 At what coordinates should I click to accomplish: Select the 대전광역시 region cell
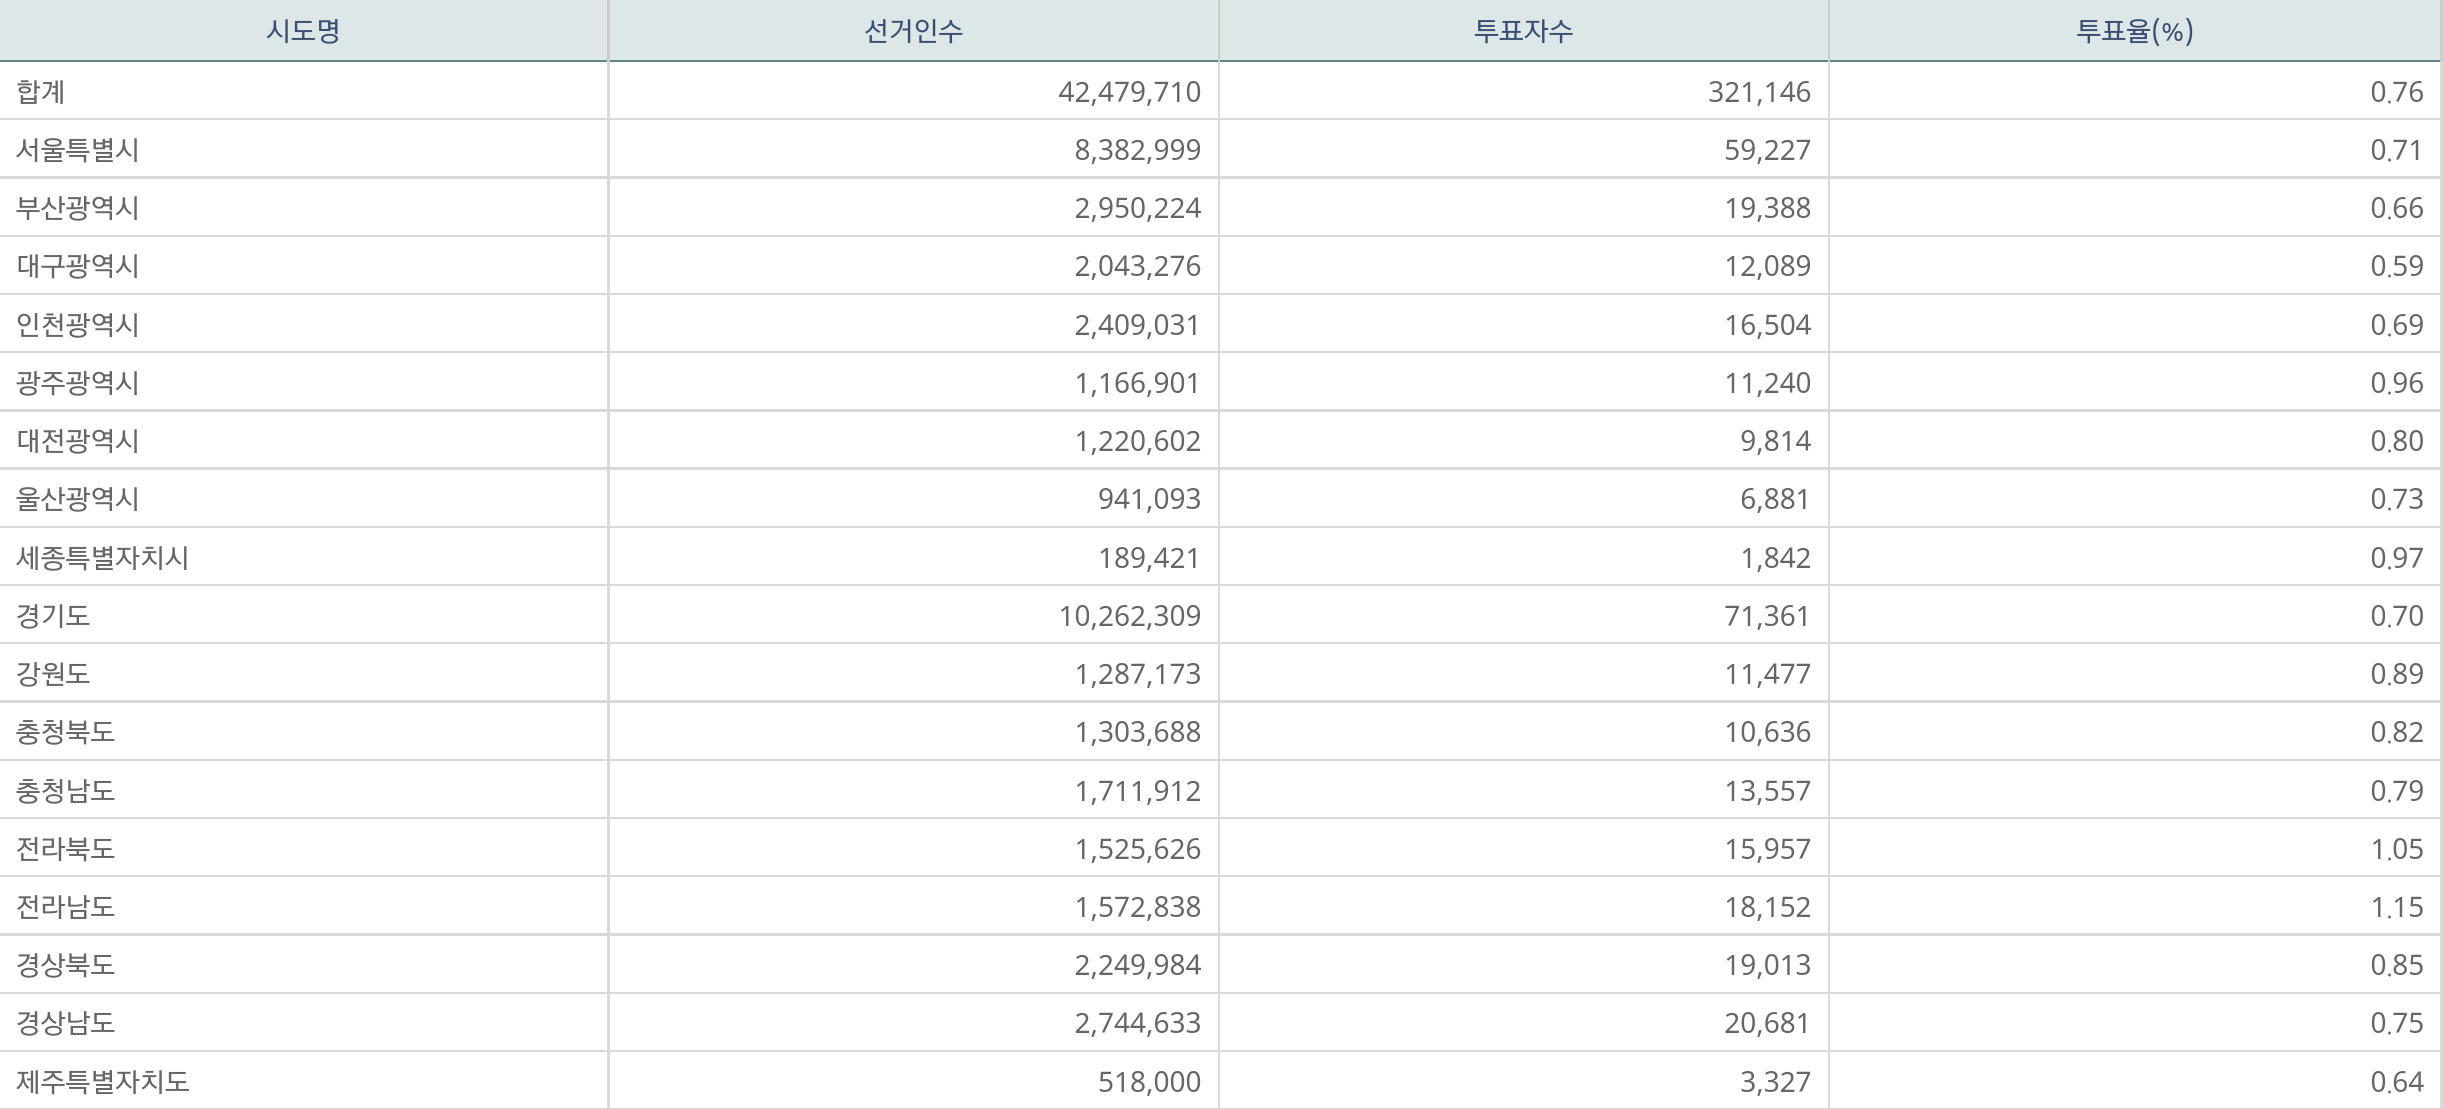pos(78,441)
